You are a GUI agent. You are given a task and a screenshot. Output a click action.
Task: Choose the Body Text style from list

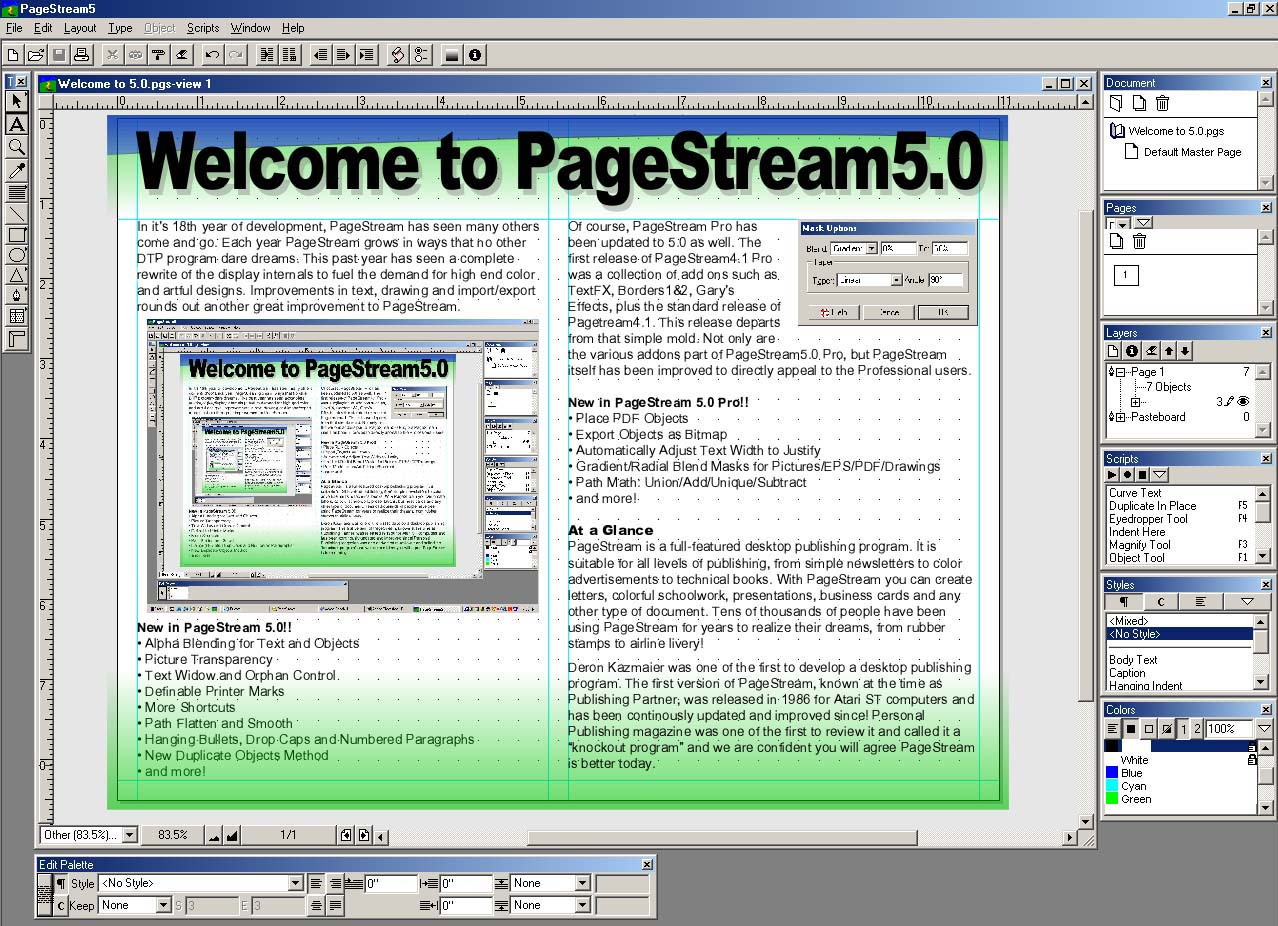point(1133,660)
